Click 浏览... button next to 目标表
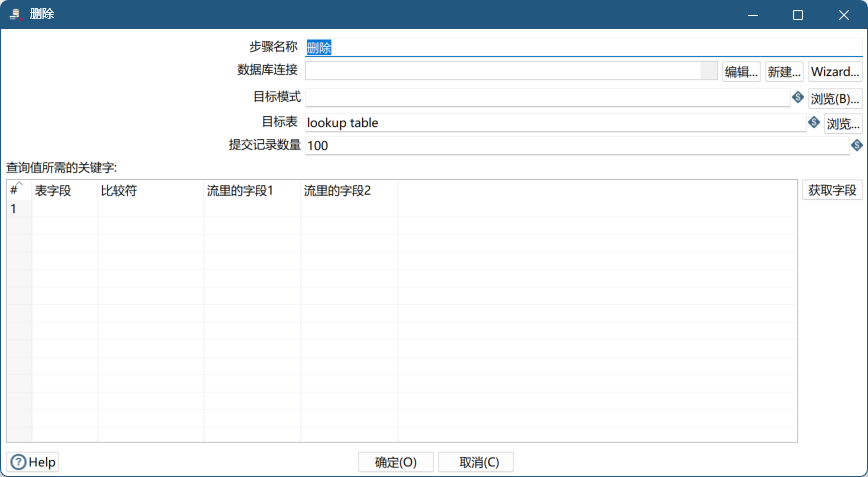The height and width of the screenshot is (477, 868). [x=842, y=124]
